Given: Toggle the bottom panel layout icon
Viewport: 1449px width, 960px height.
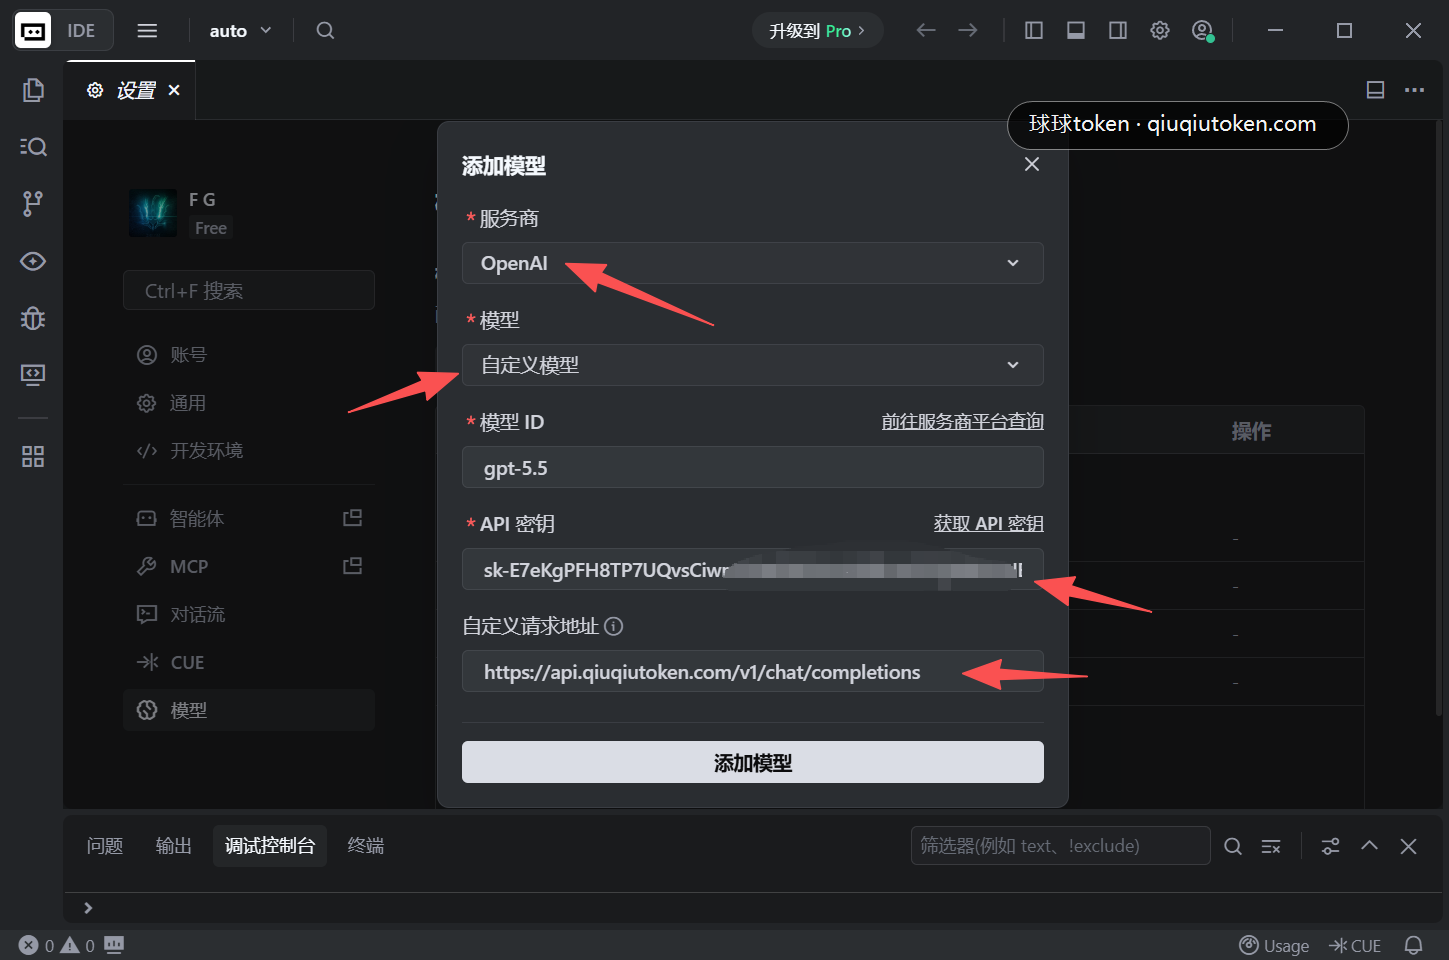Looking at the screenshot, I should tap(1076, 31).
